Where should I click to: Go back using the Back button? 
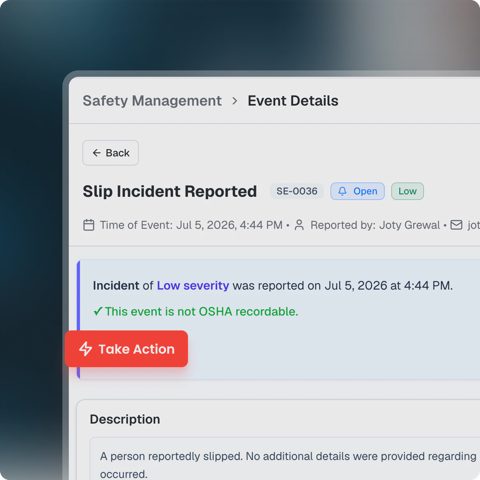pos(110,153)
